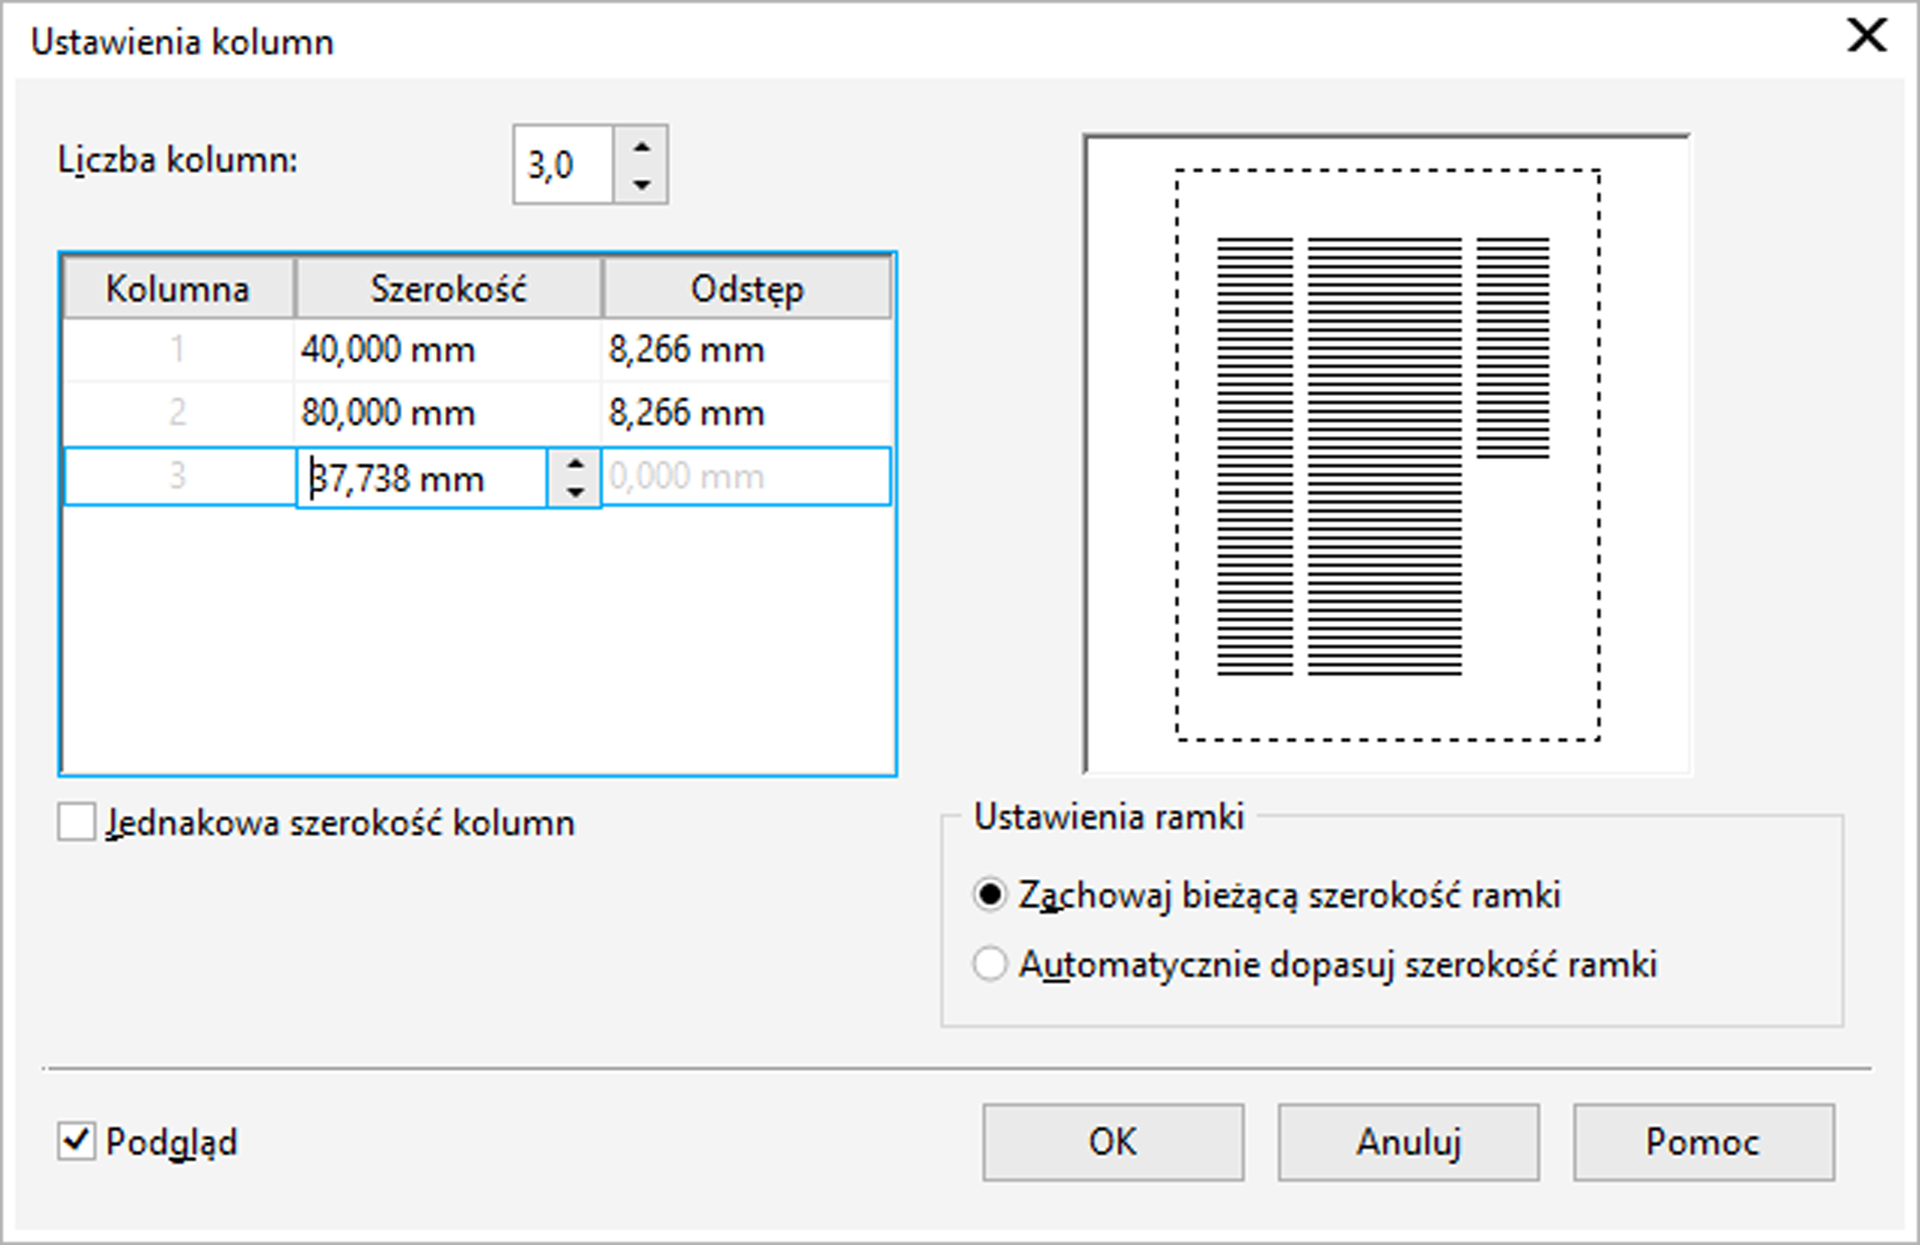Select Automatycznie dopasuj szerokość ramki option

click(990, 965)
